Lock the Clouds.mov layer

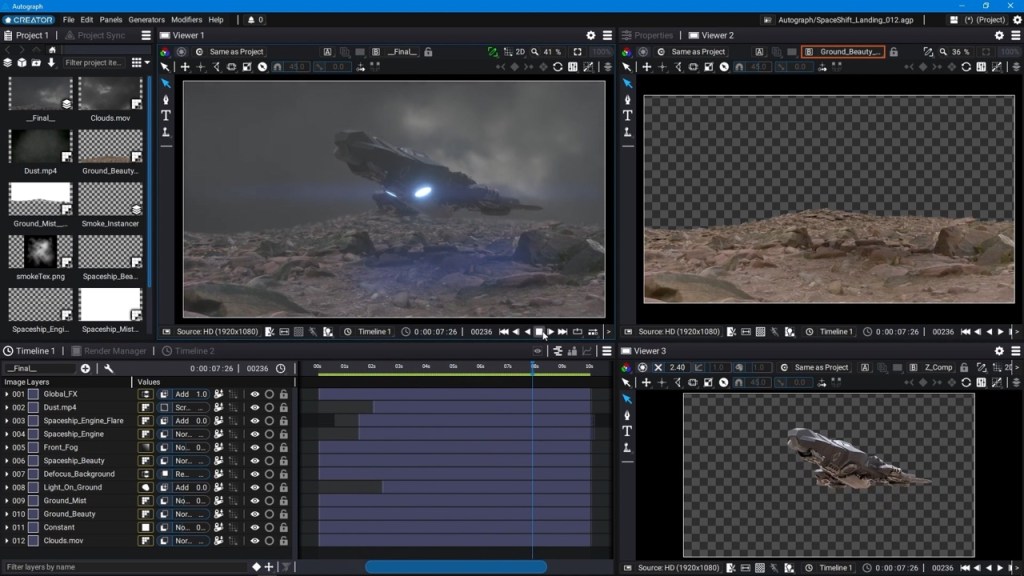[283, 541]
